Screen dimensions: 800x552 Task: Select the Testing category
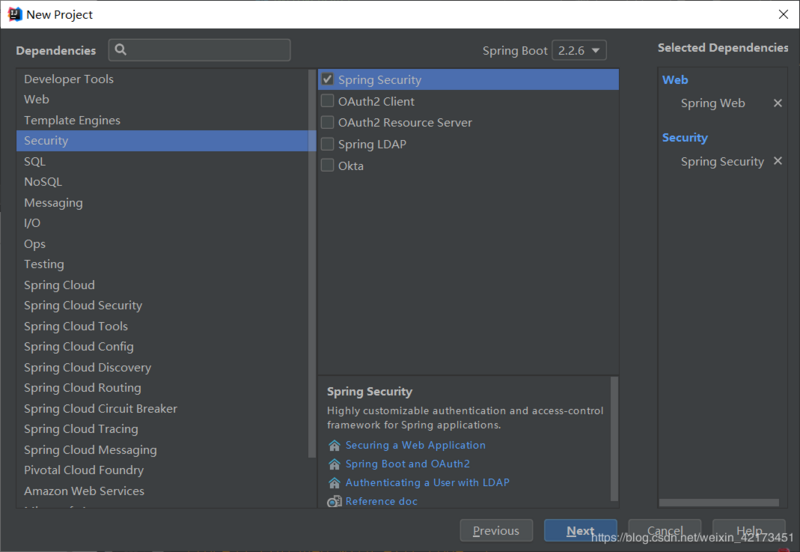tap(163, 264)
